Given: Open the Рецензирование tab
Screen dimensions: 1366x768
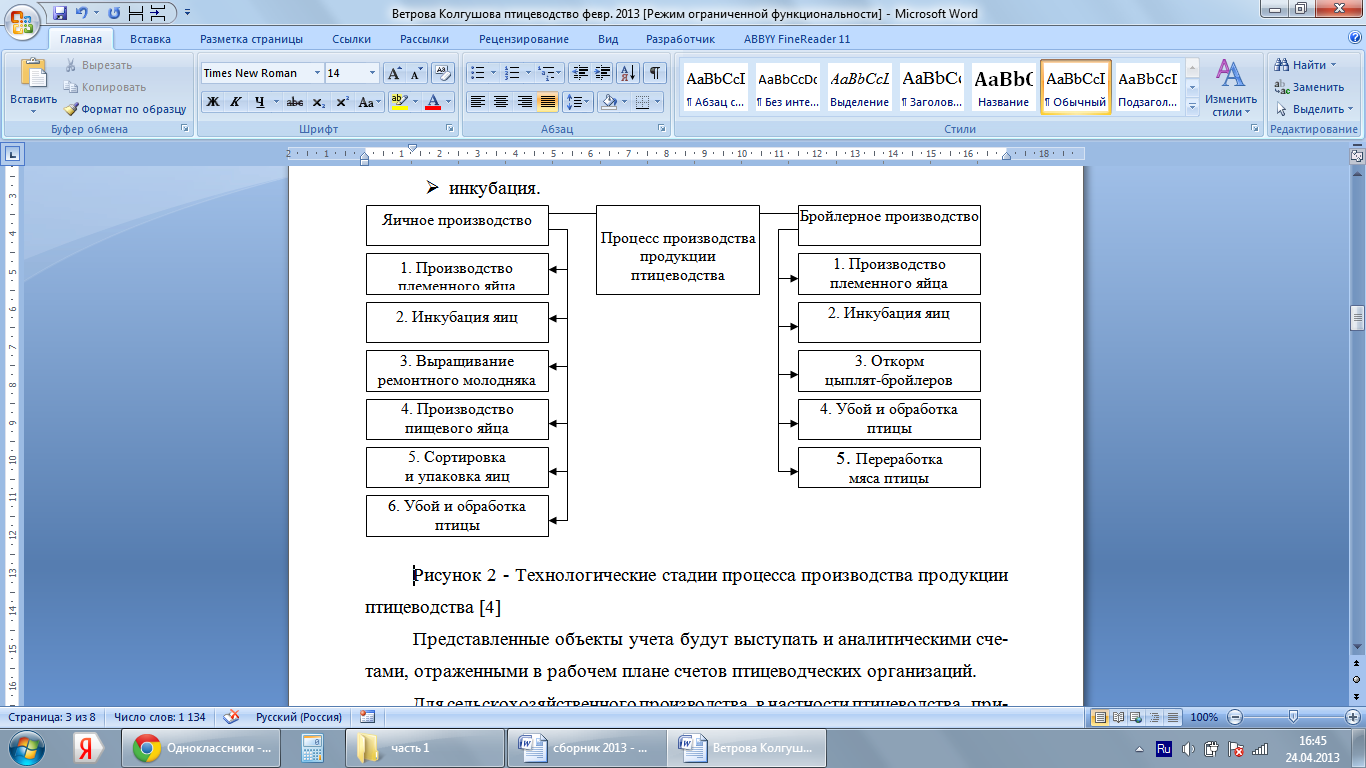Looking at the screenshot, I should coord(524,39).
